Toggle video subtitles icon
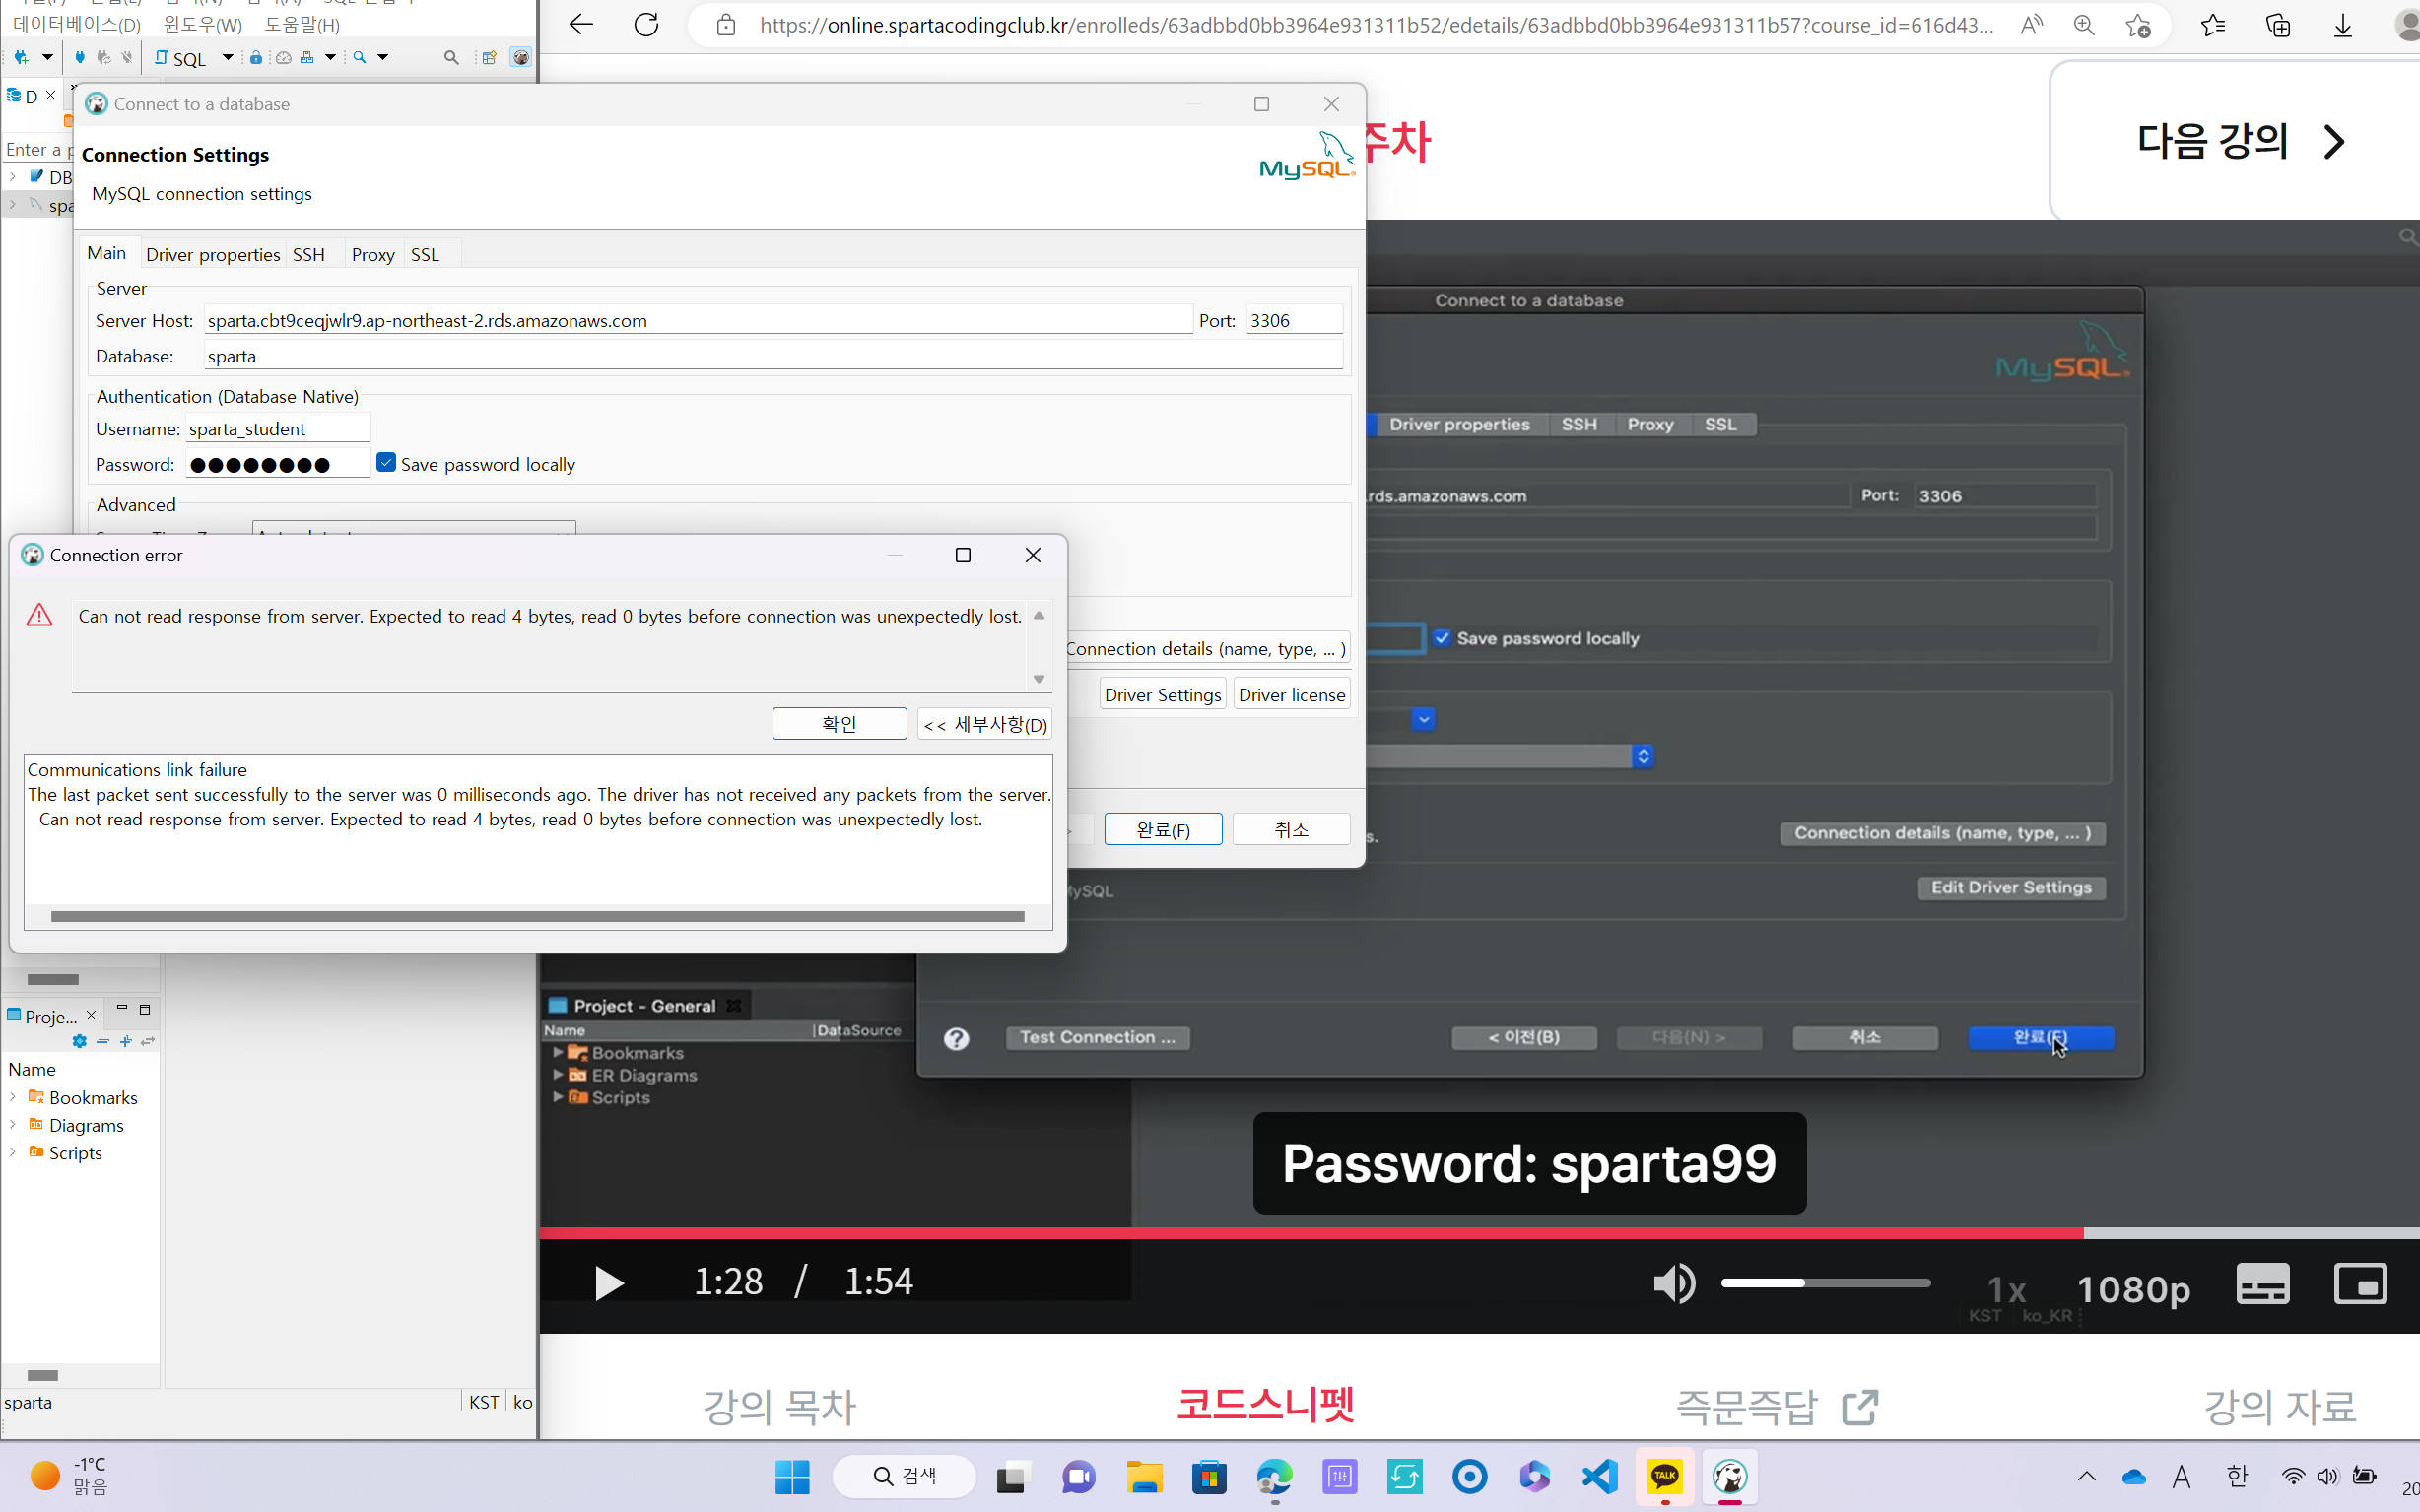 [2263, 1284]
